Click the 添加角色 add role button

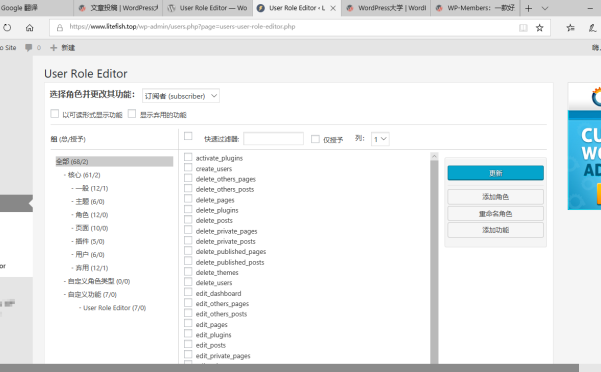(x=495, y=197)
